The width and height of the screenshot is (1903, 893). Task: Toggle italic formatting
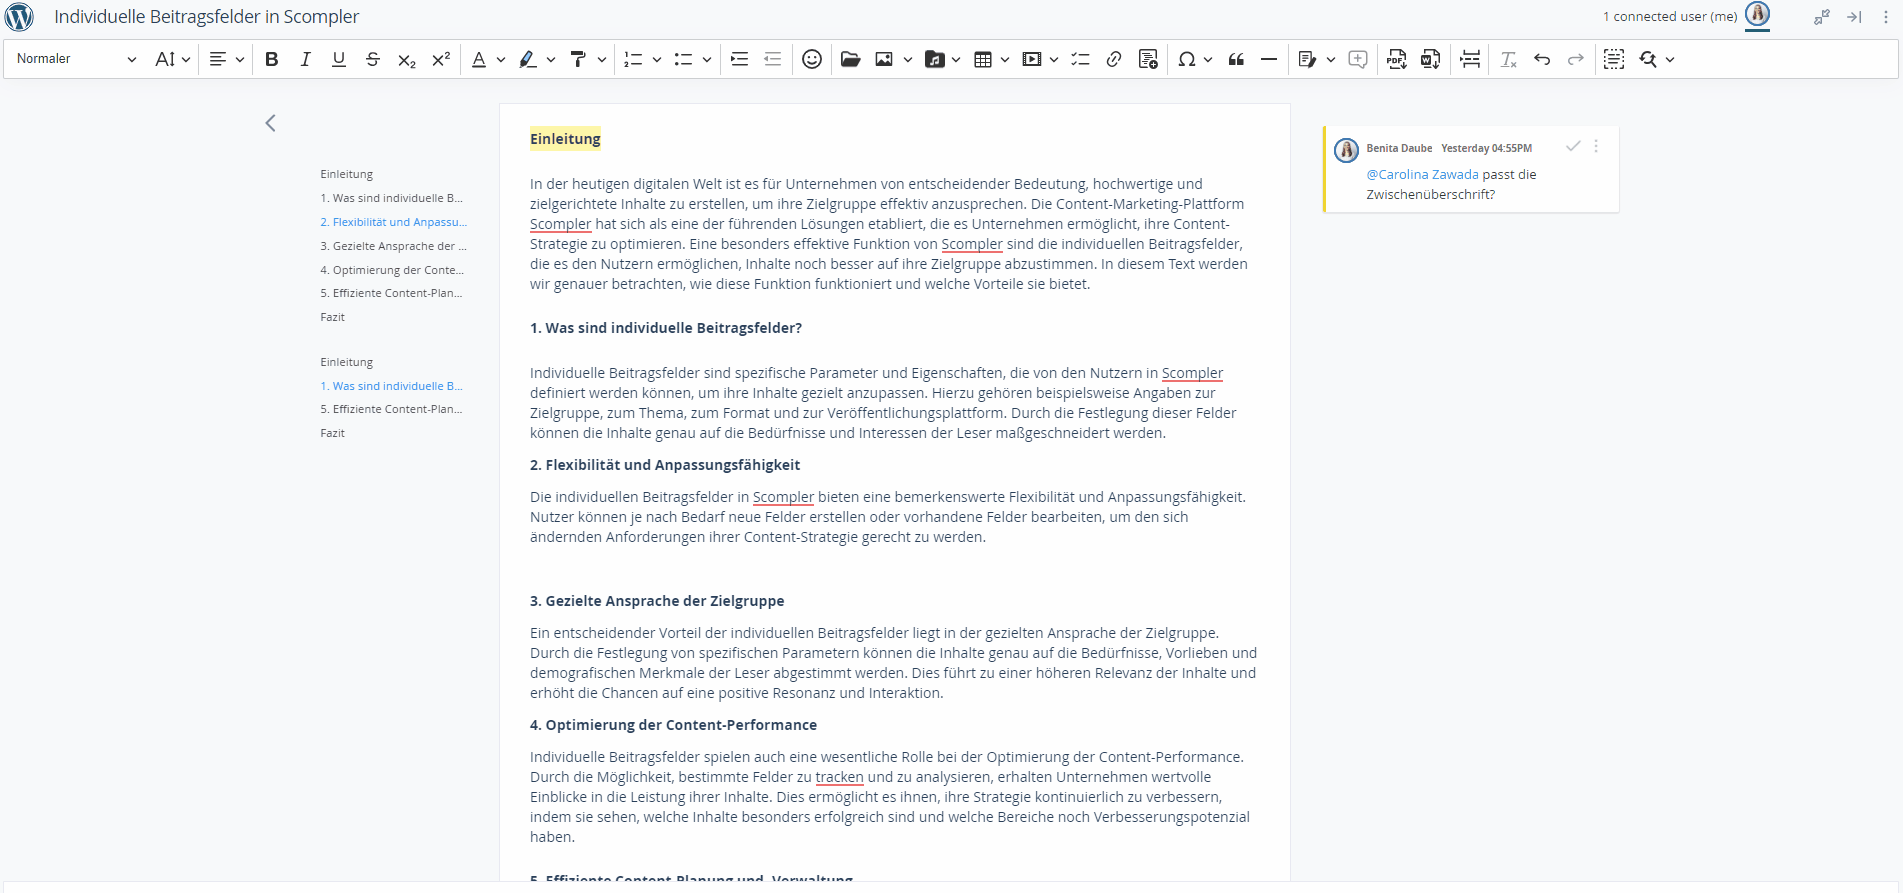[x=305, y=59]
